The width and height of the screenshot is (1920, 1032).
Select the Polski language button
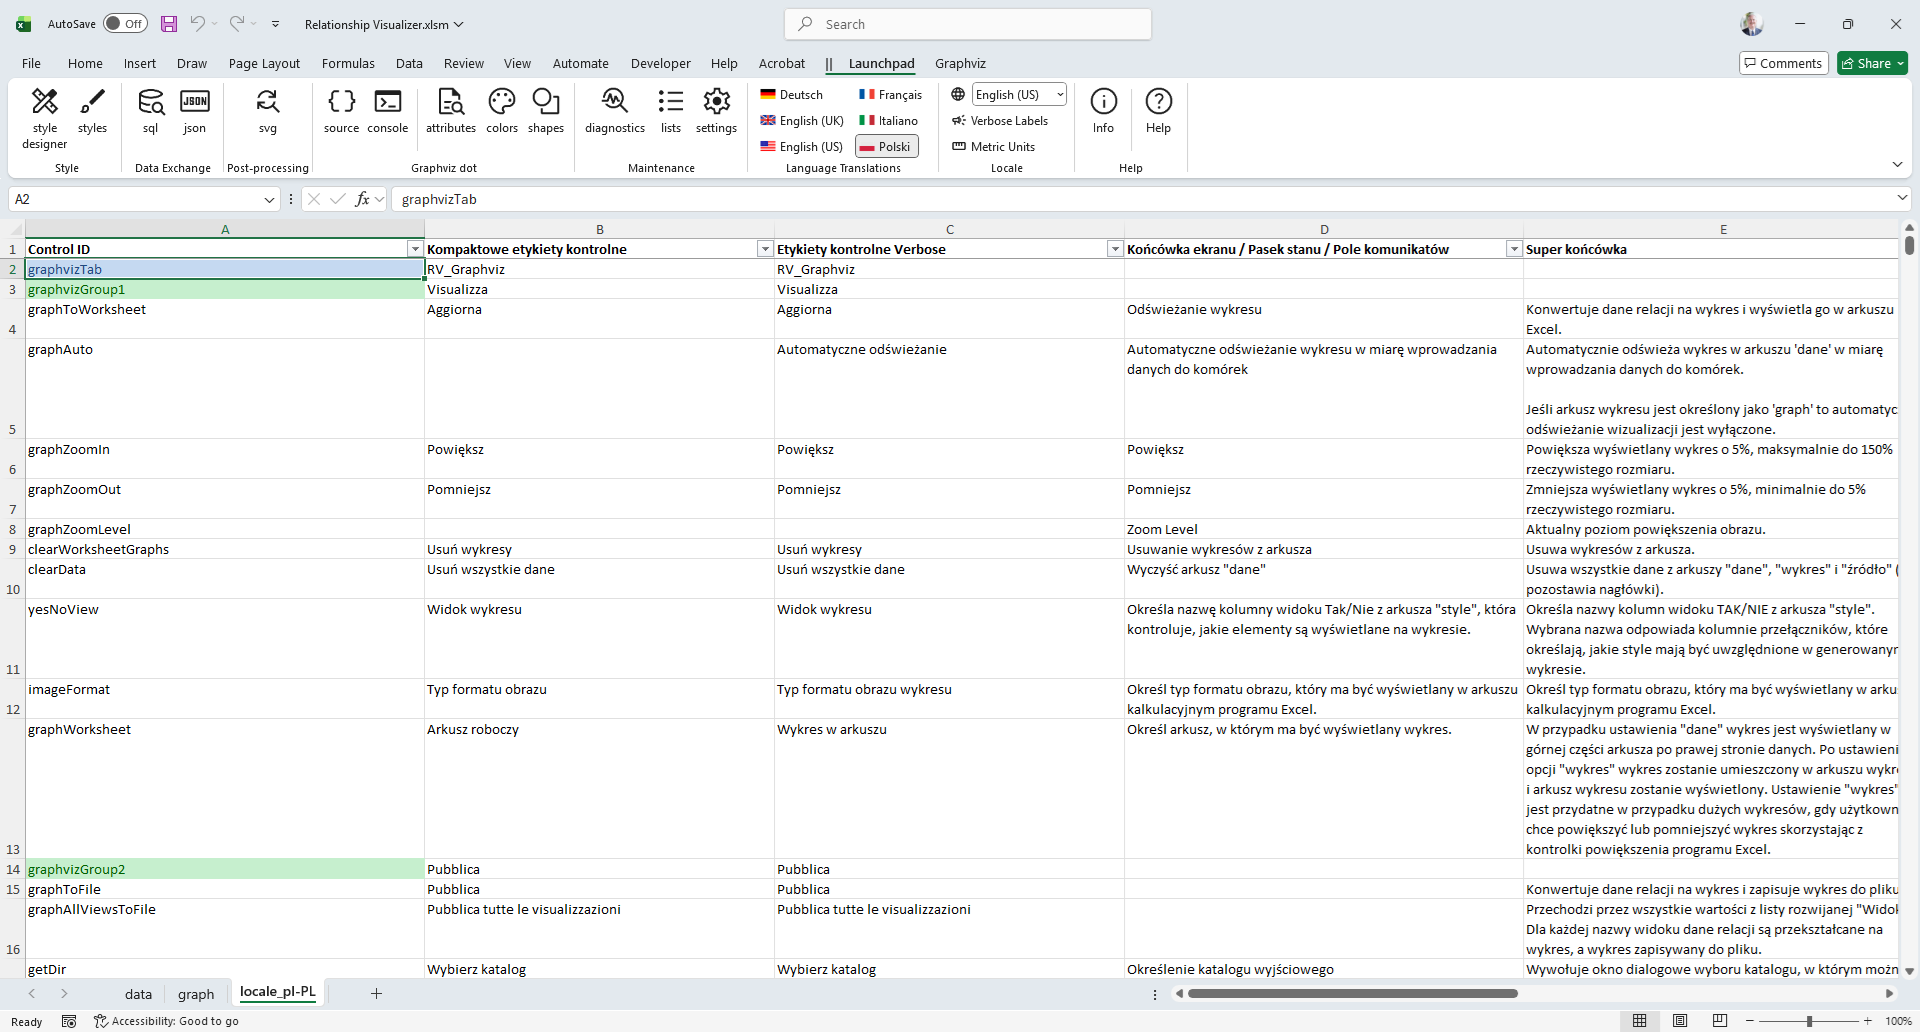(886, 147)
